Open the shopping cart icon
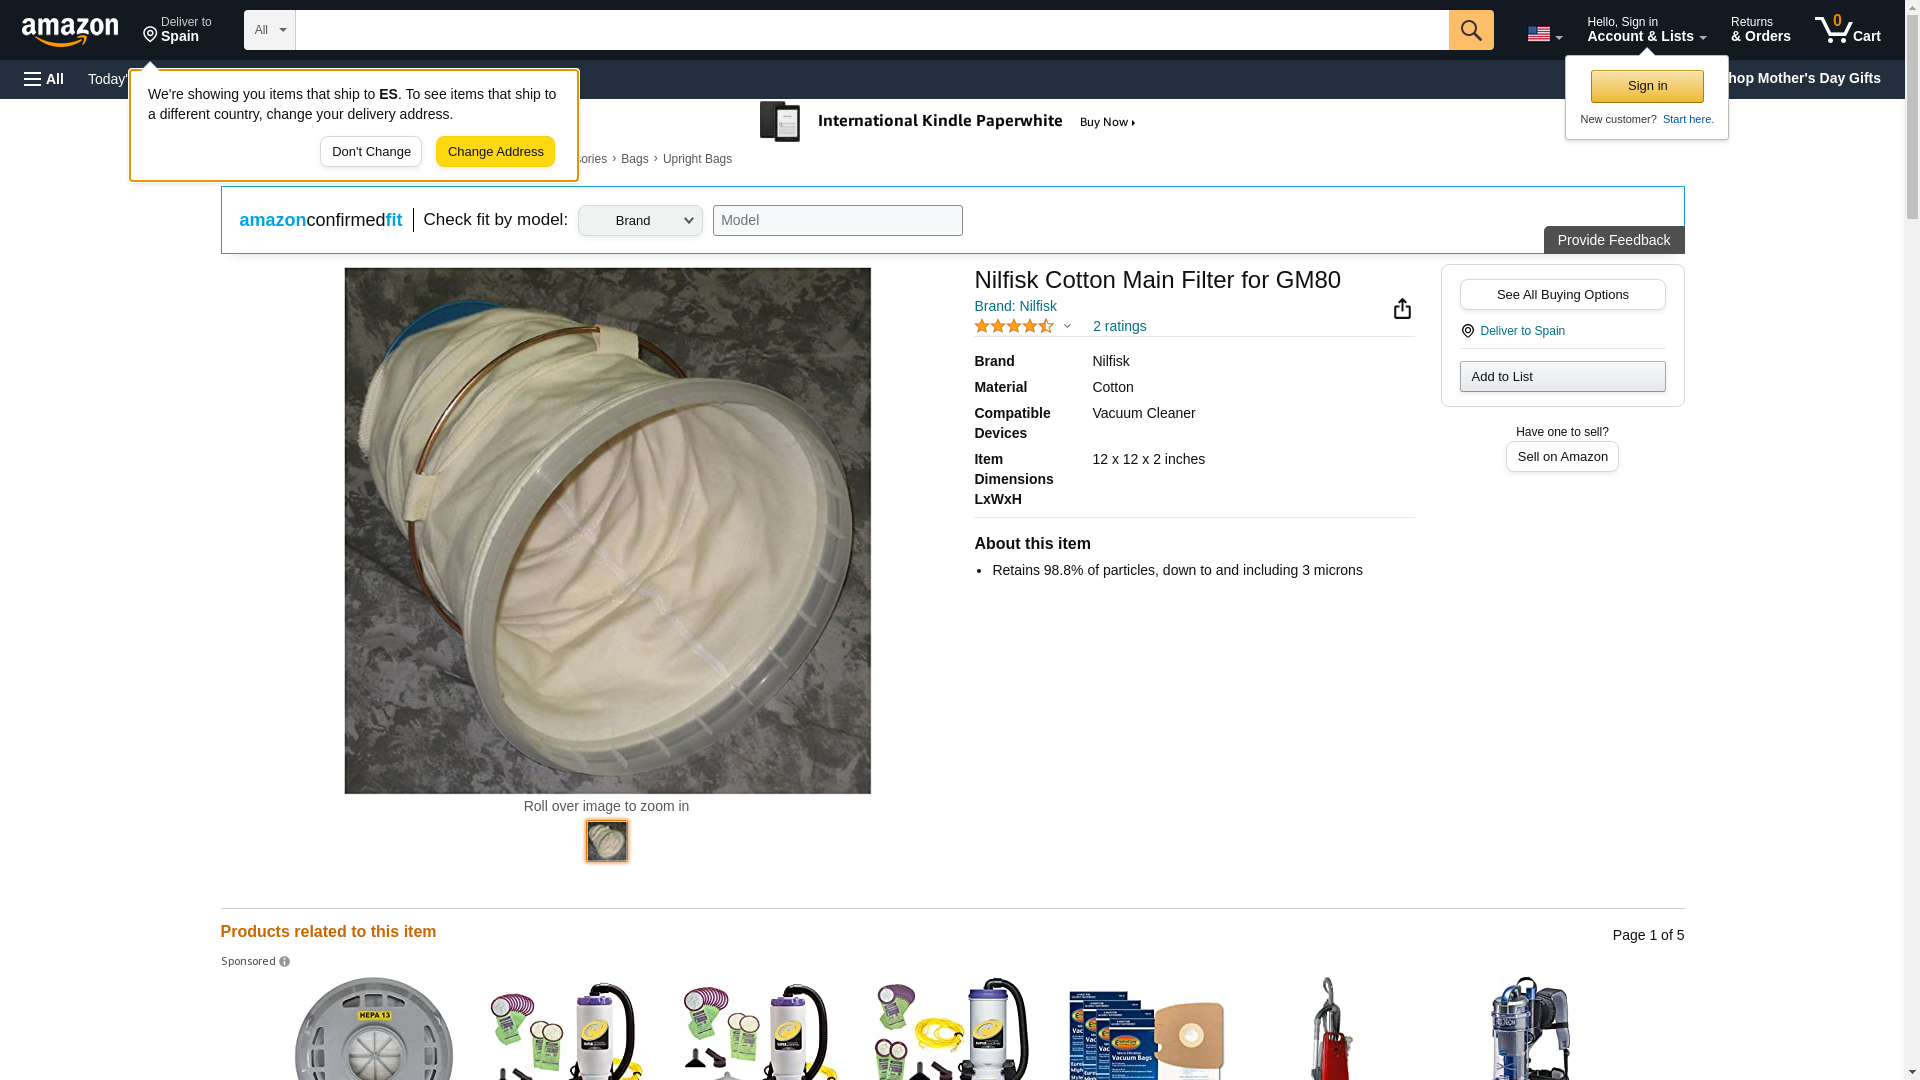The width and height of the screenshot is (1920, 1080). (x=1846, y=30)
